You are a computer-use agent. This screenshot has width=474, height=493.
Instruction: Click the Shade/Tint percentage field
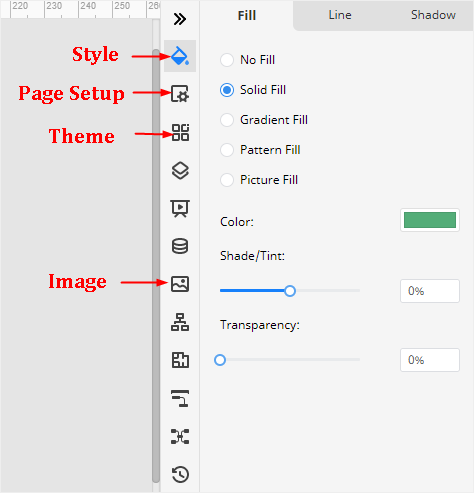pyautogui.click(x=430, y=291)
